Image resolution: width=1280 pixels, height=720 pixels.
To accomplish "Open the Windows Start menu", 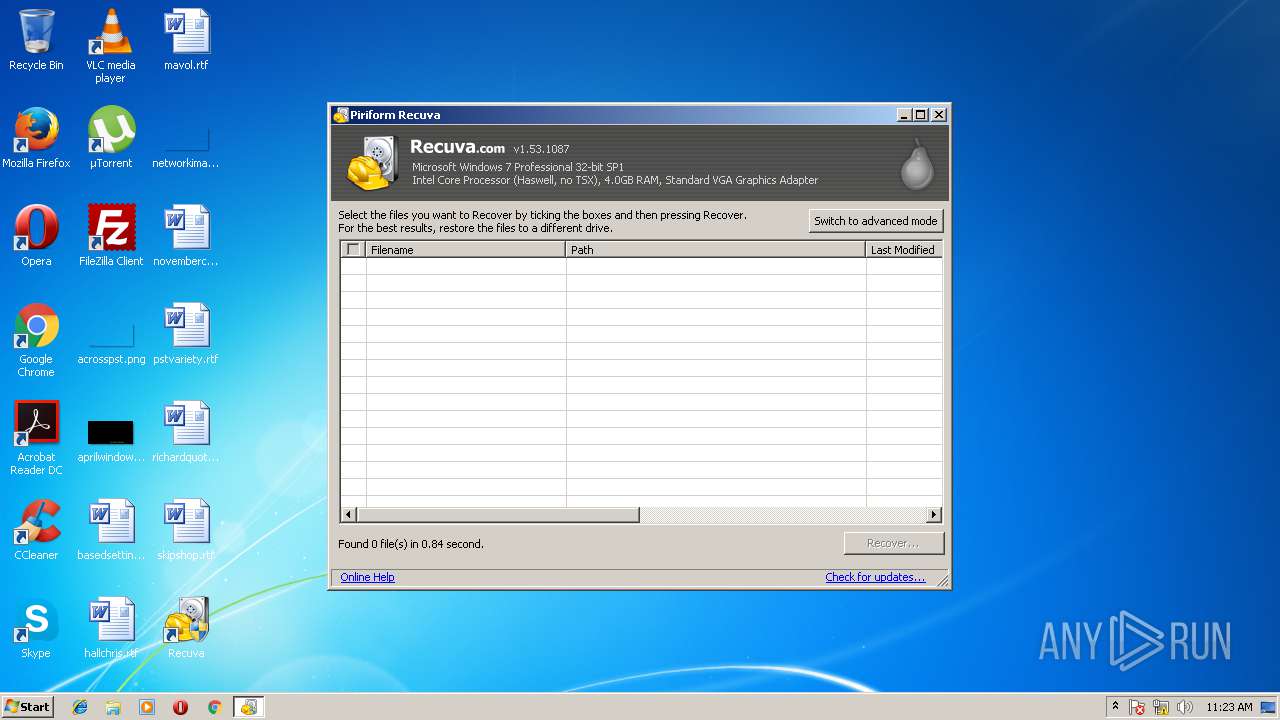I will pyautogui.click(x=27, y=707).
